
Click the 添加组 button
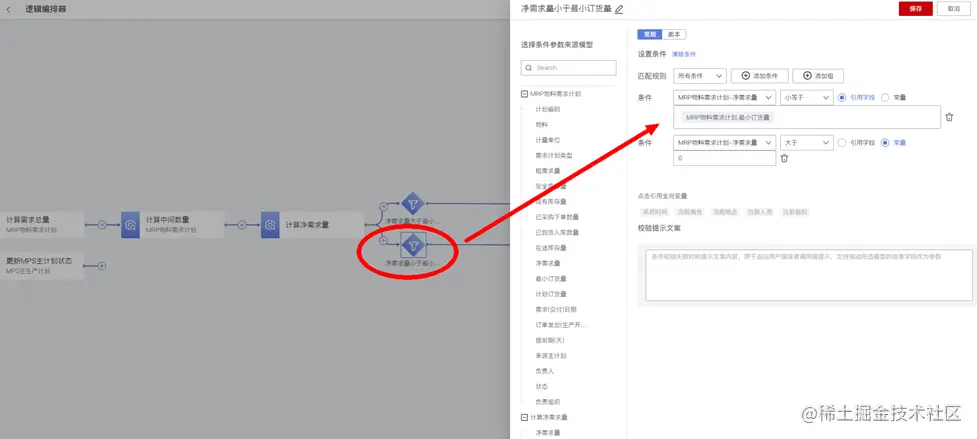tap(817, 76)
